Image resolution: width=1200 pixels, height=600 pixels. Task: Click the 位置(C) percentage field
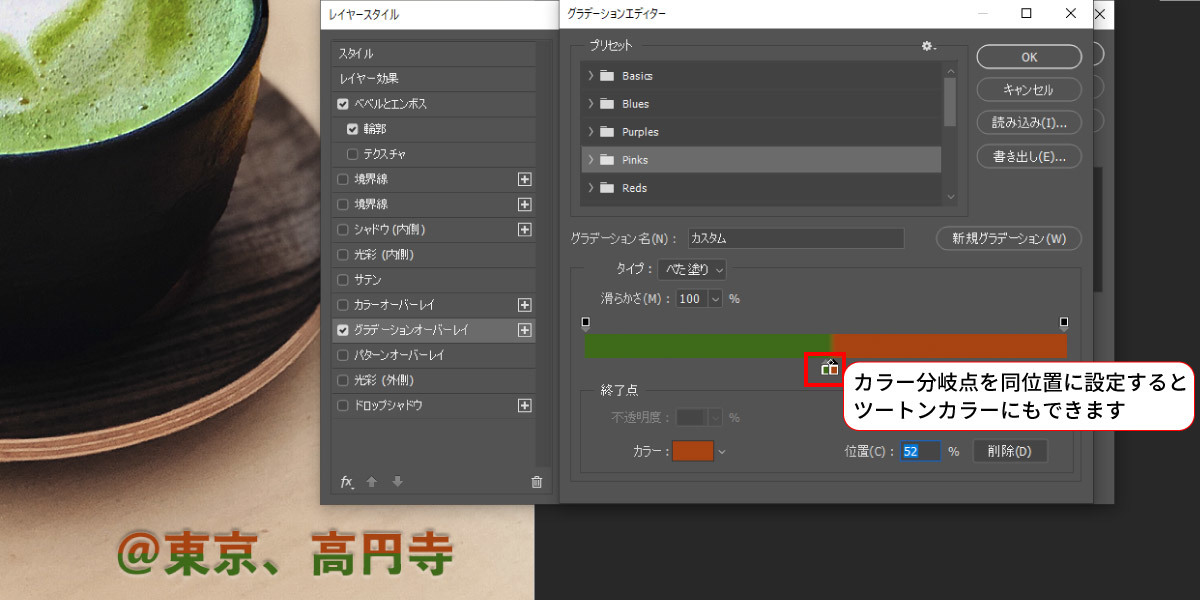pyautogui.click(x=921, y=451)
